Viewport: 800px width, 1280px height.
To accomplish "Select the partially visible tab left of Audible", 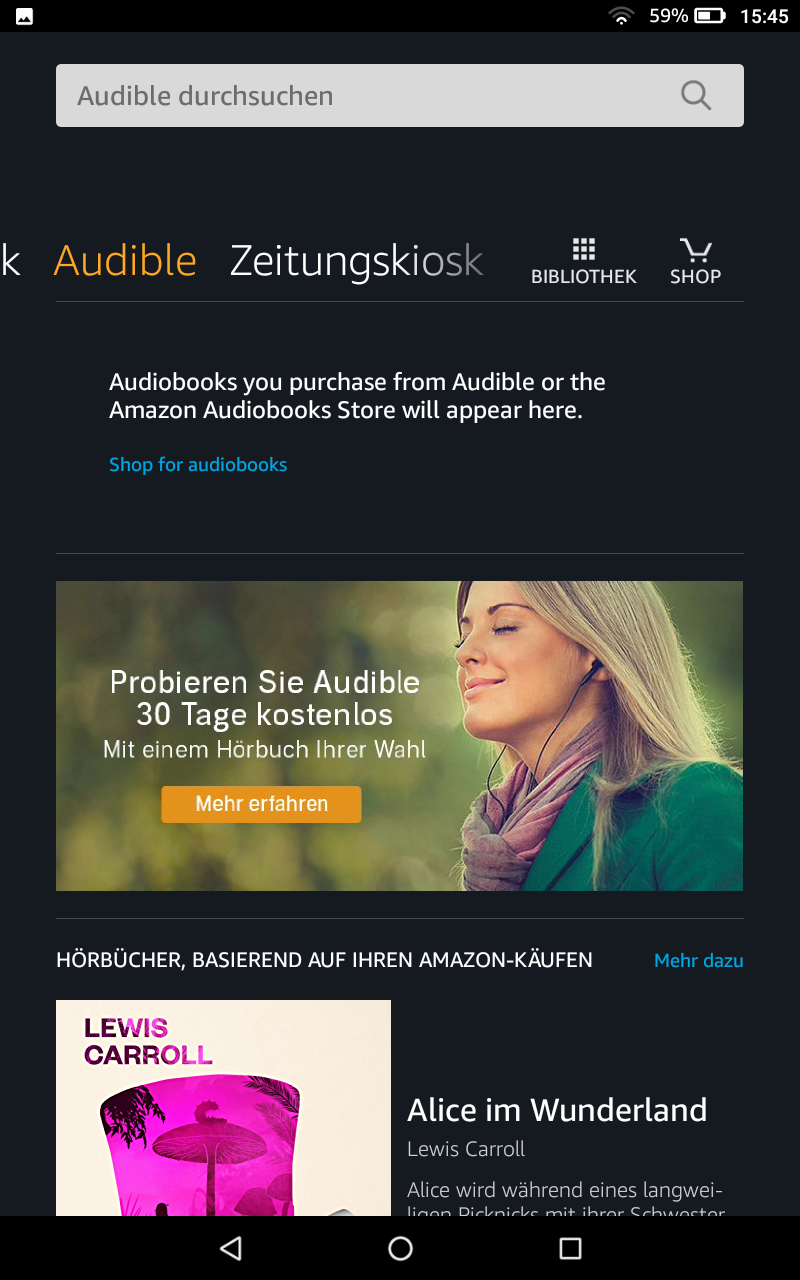I will (x=10, y=260).
